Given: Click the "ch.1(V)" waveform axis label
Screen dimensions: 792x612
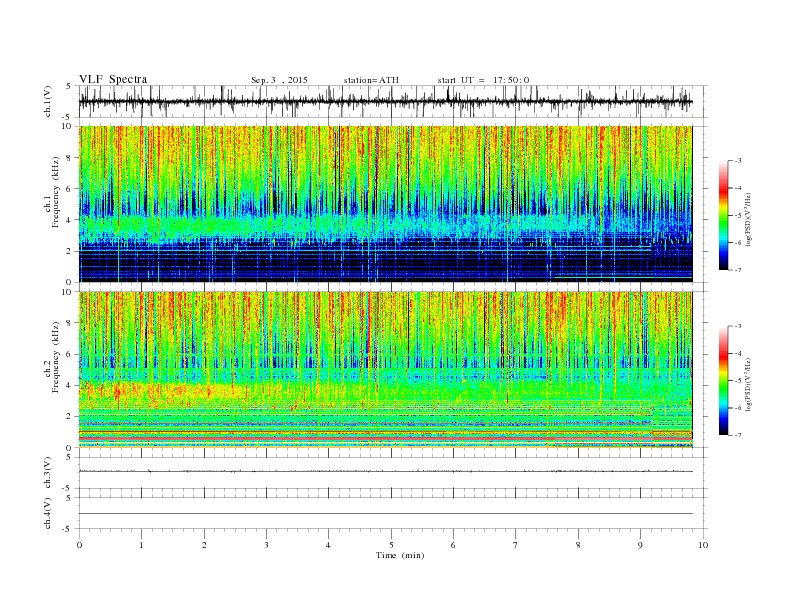Looking at the screenshot, I should (x=47, y=101).
